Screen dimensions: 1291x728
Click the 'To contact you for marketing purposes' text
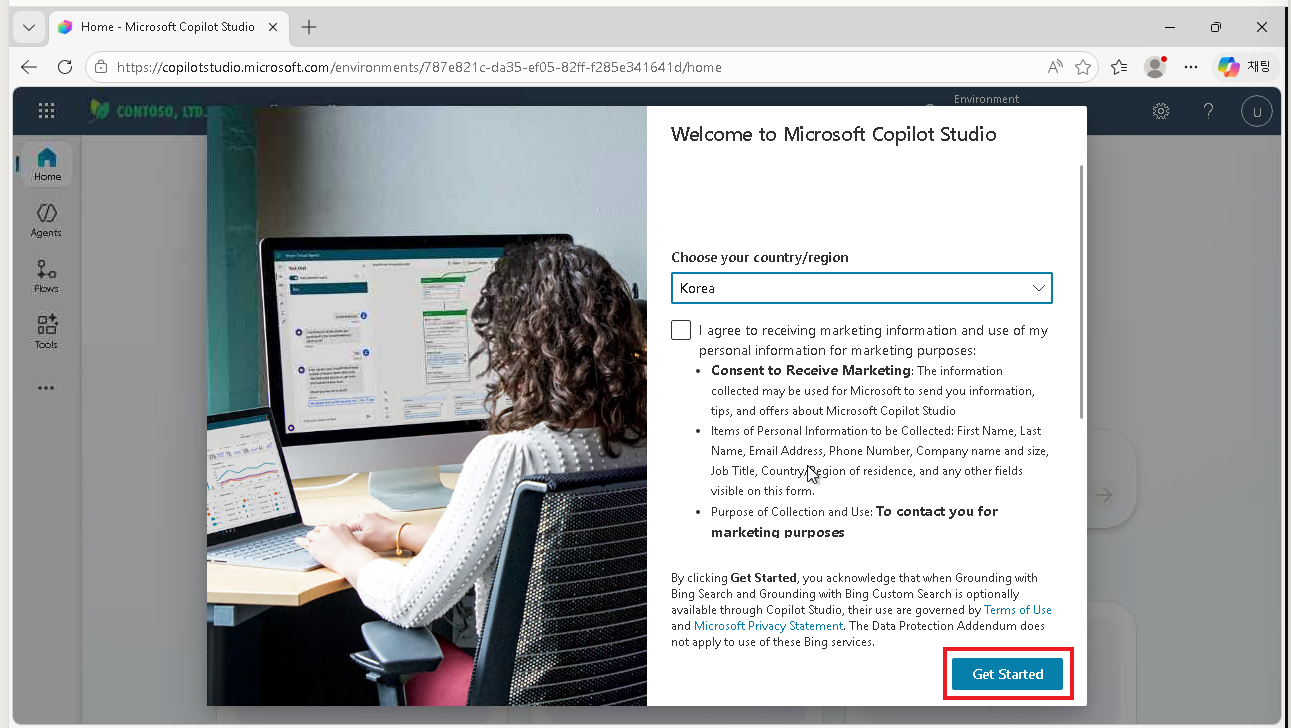click(855, 521)
